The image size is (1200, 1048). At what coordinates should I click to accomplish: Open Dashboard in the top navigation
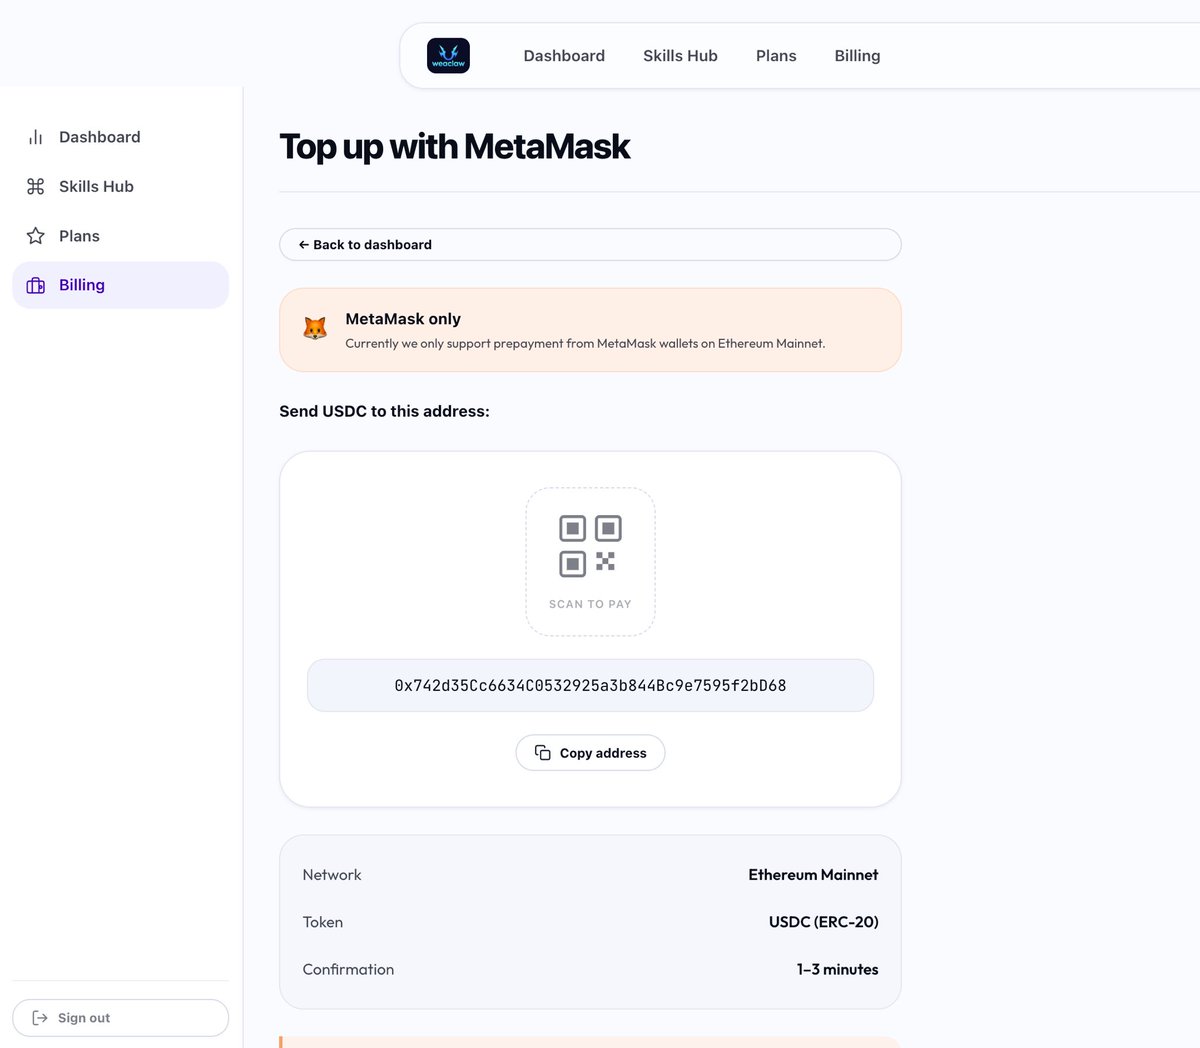[564, 56]
